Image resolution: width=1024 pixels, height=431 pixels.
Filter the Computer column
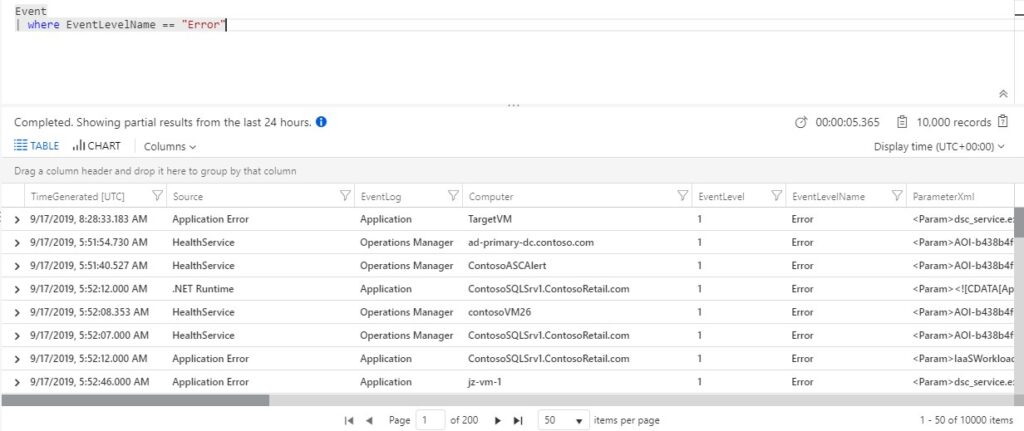(682, 196)
